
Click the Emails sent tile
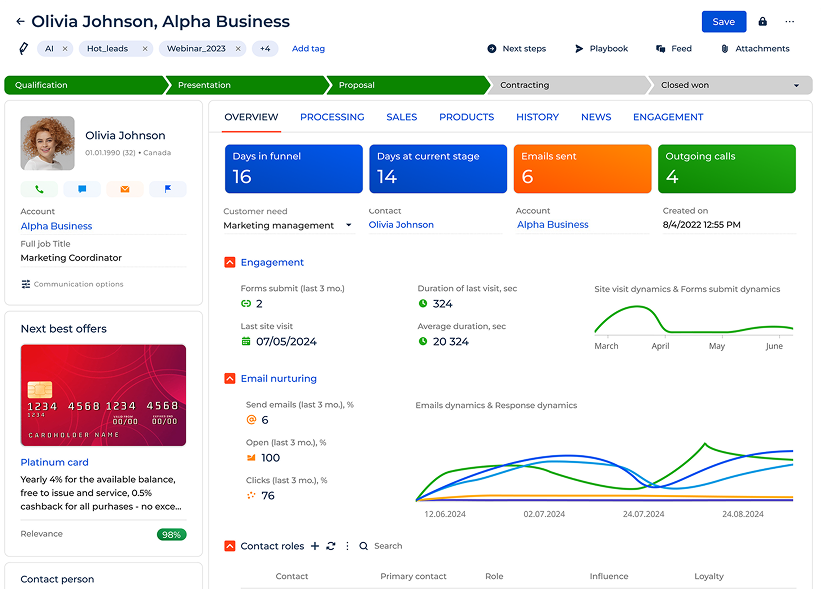pos(583,169)
